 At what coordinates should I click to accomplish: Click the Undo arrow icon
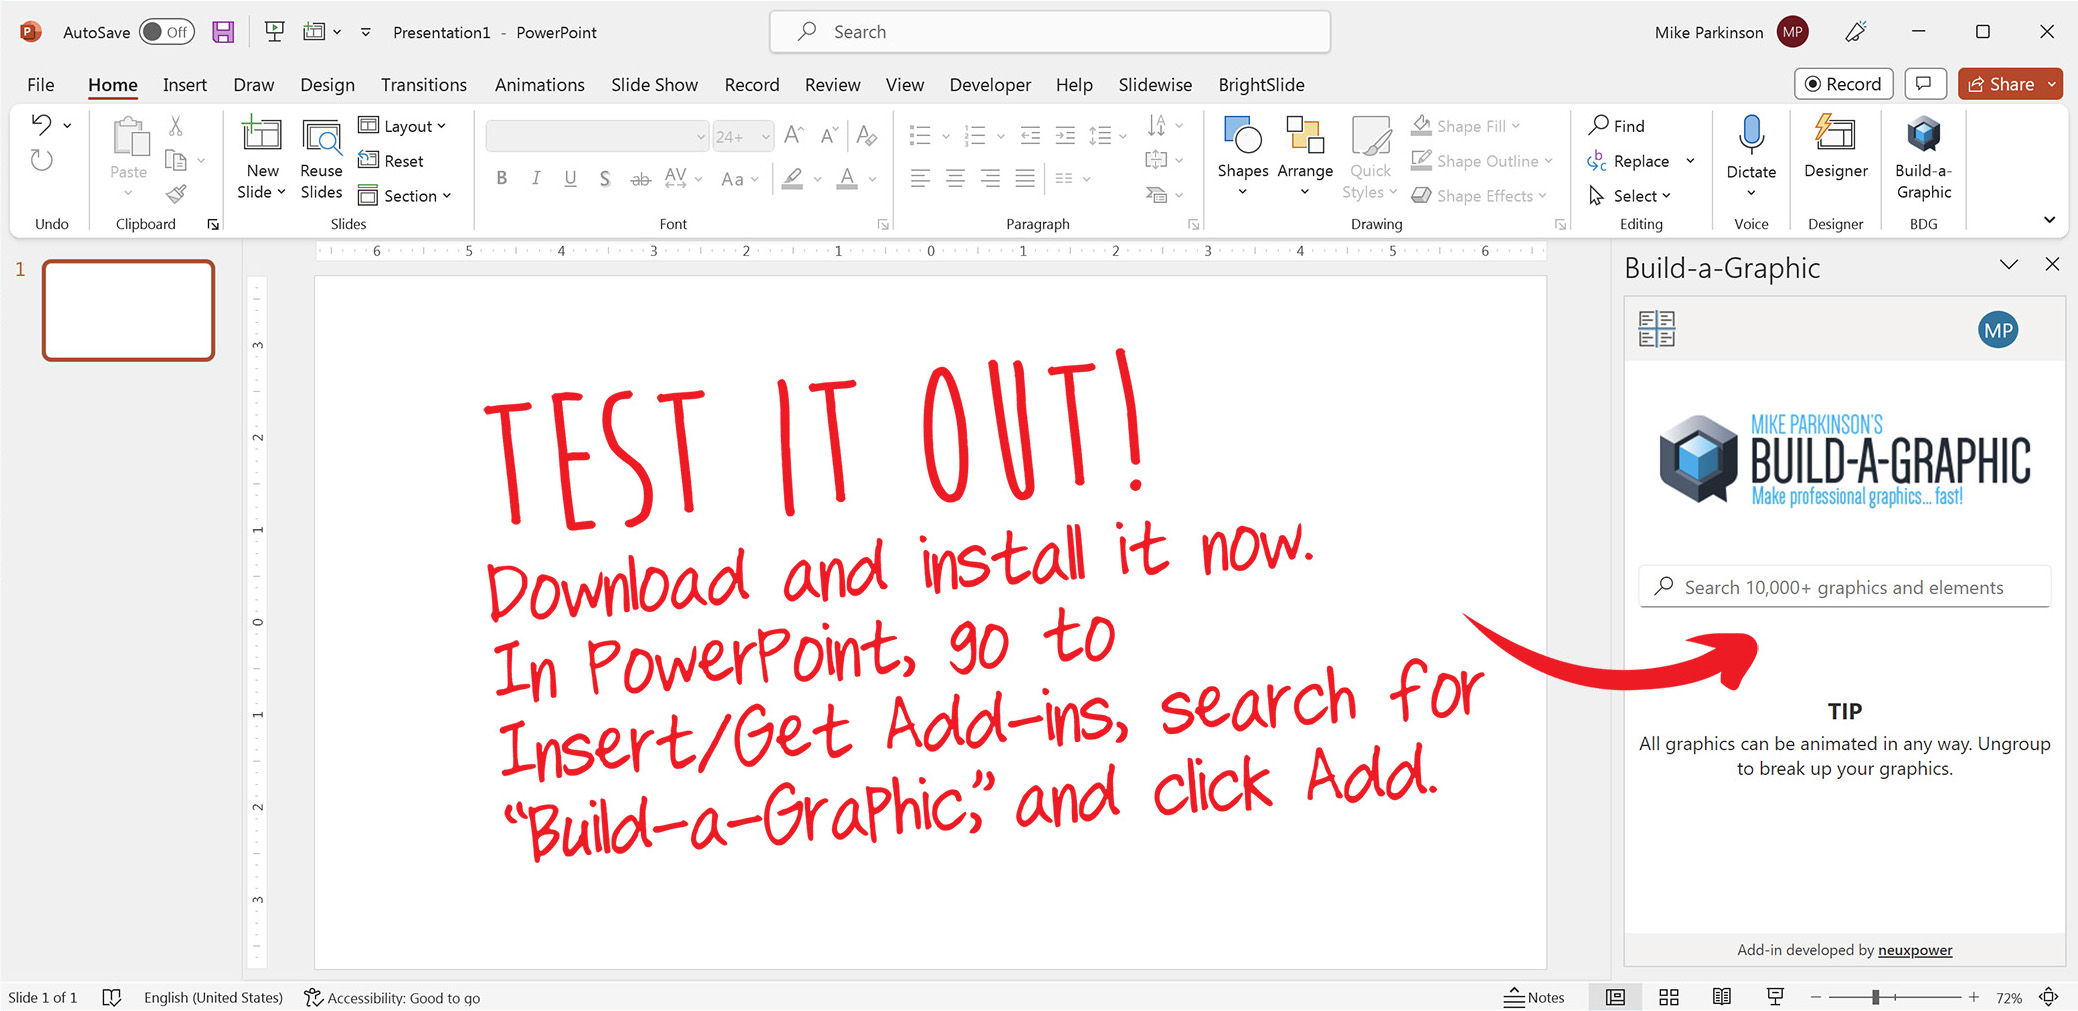click(x=41, y=125)
